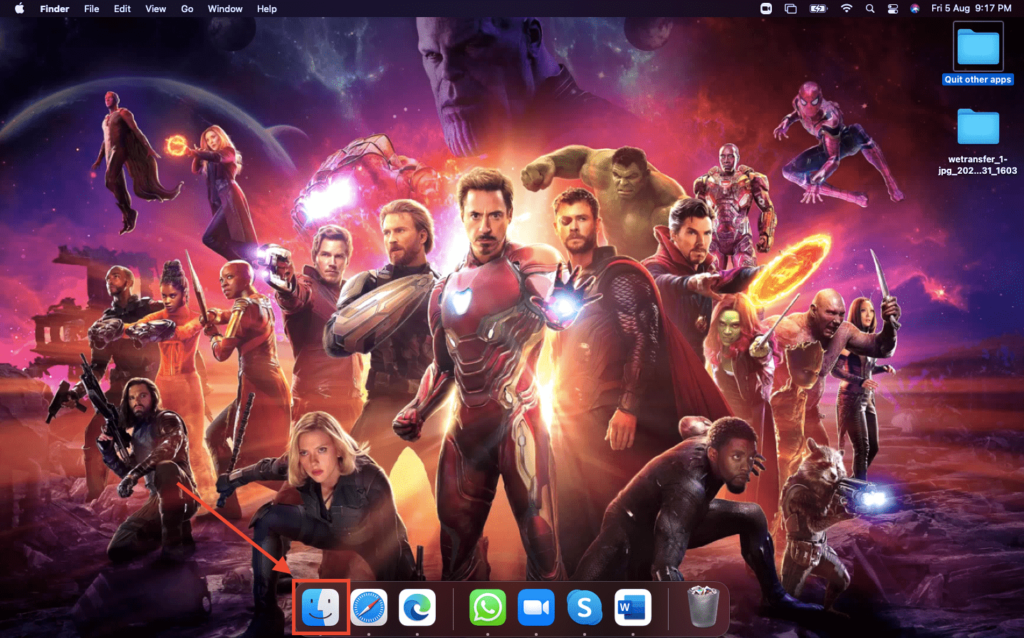Select the "Quit other apps" desktop folder

pos(977,52)
